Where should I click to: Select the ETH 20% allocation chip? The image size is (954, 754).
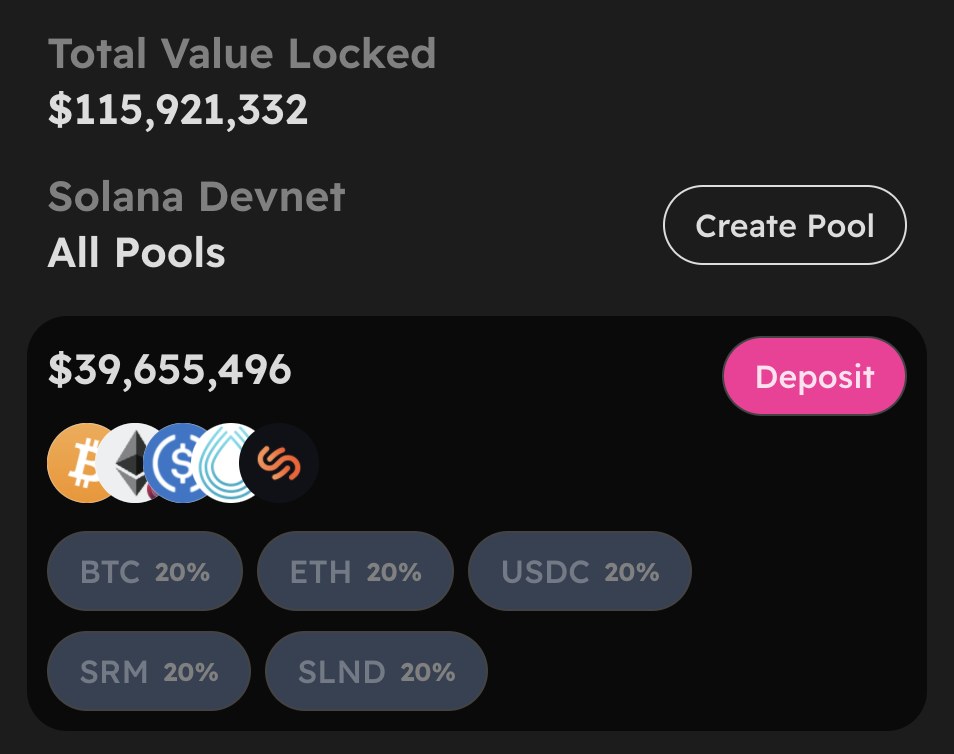pyautogui.click(x=355, y=571)
